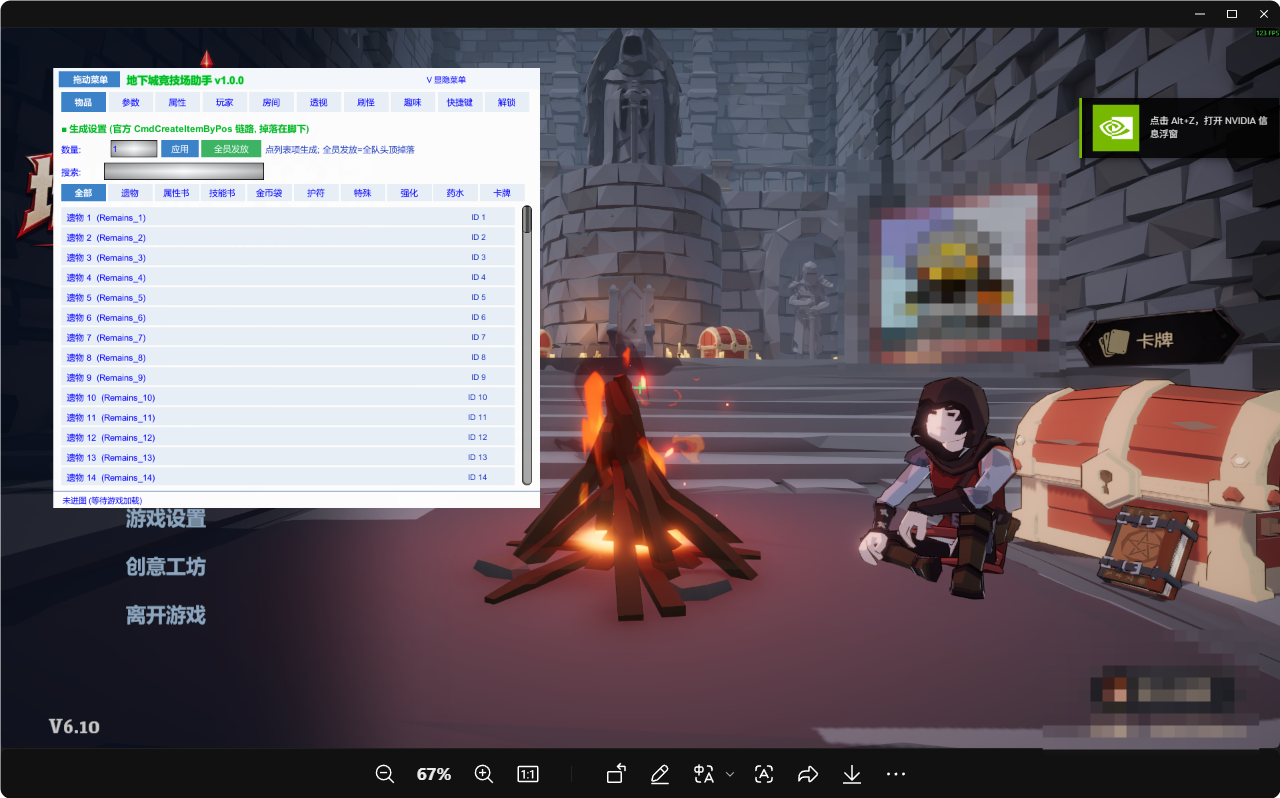Click the 67% zoom level value
The image size is (1280, 798).
point(434,774)
